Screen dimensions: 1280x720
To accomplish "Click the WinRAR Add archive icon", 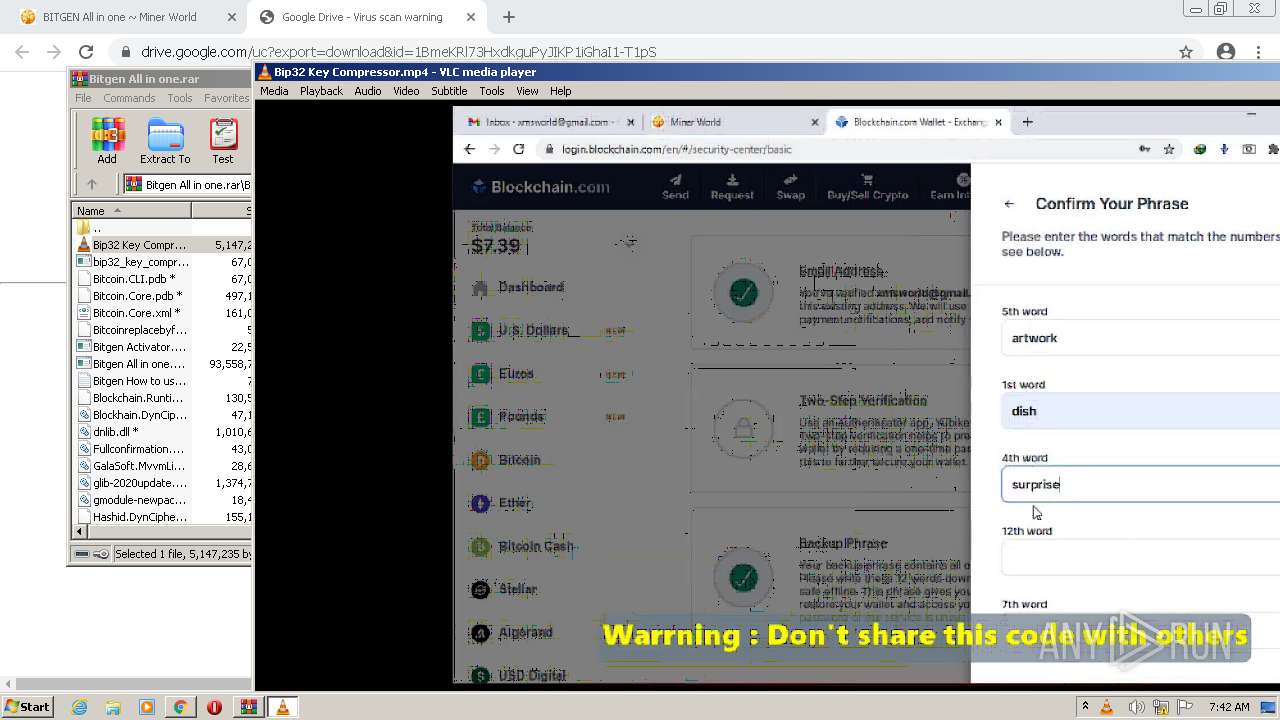I will coord(107,141).
